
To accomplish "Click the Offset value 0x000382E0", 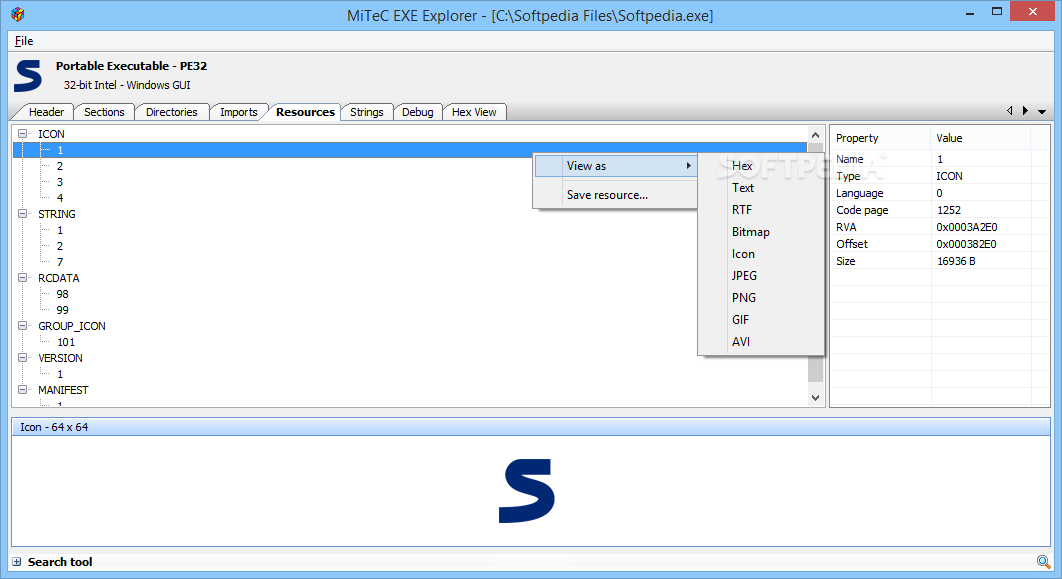I will coord(966,244).
